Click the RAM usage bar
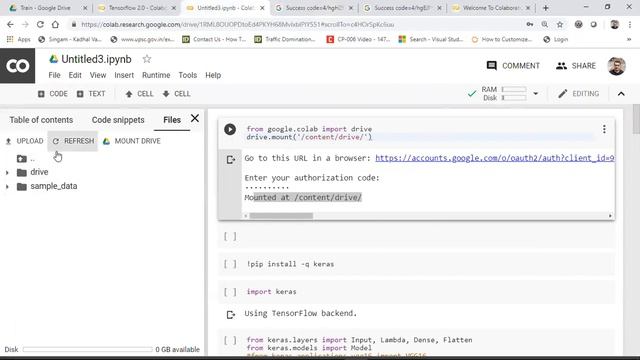The height and width of the screenshot is (360, 640). [x=514, y=89]
